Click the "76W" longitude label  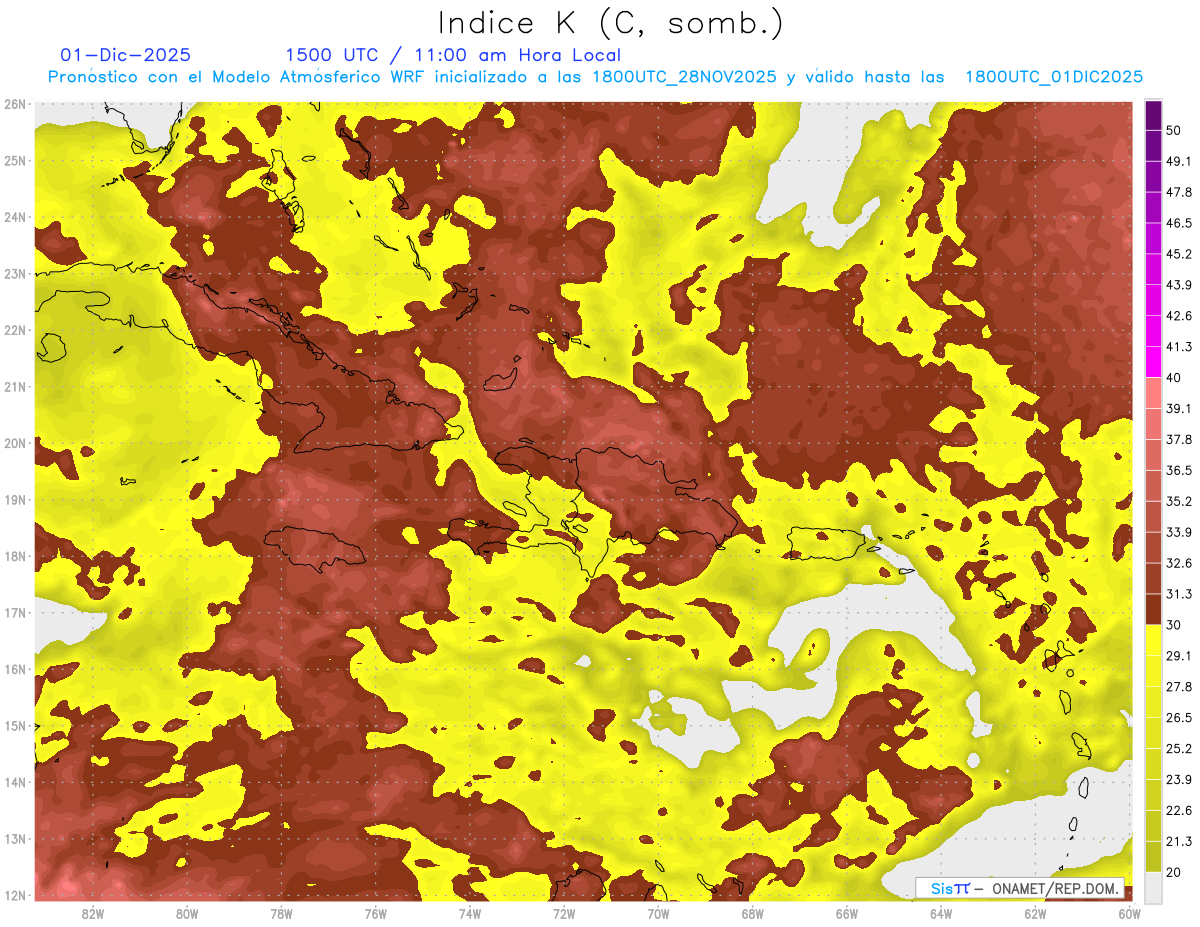[x=375, y=914]
